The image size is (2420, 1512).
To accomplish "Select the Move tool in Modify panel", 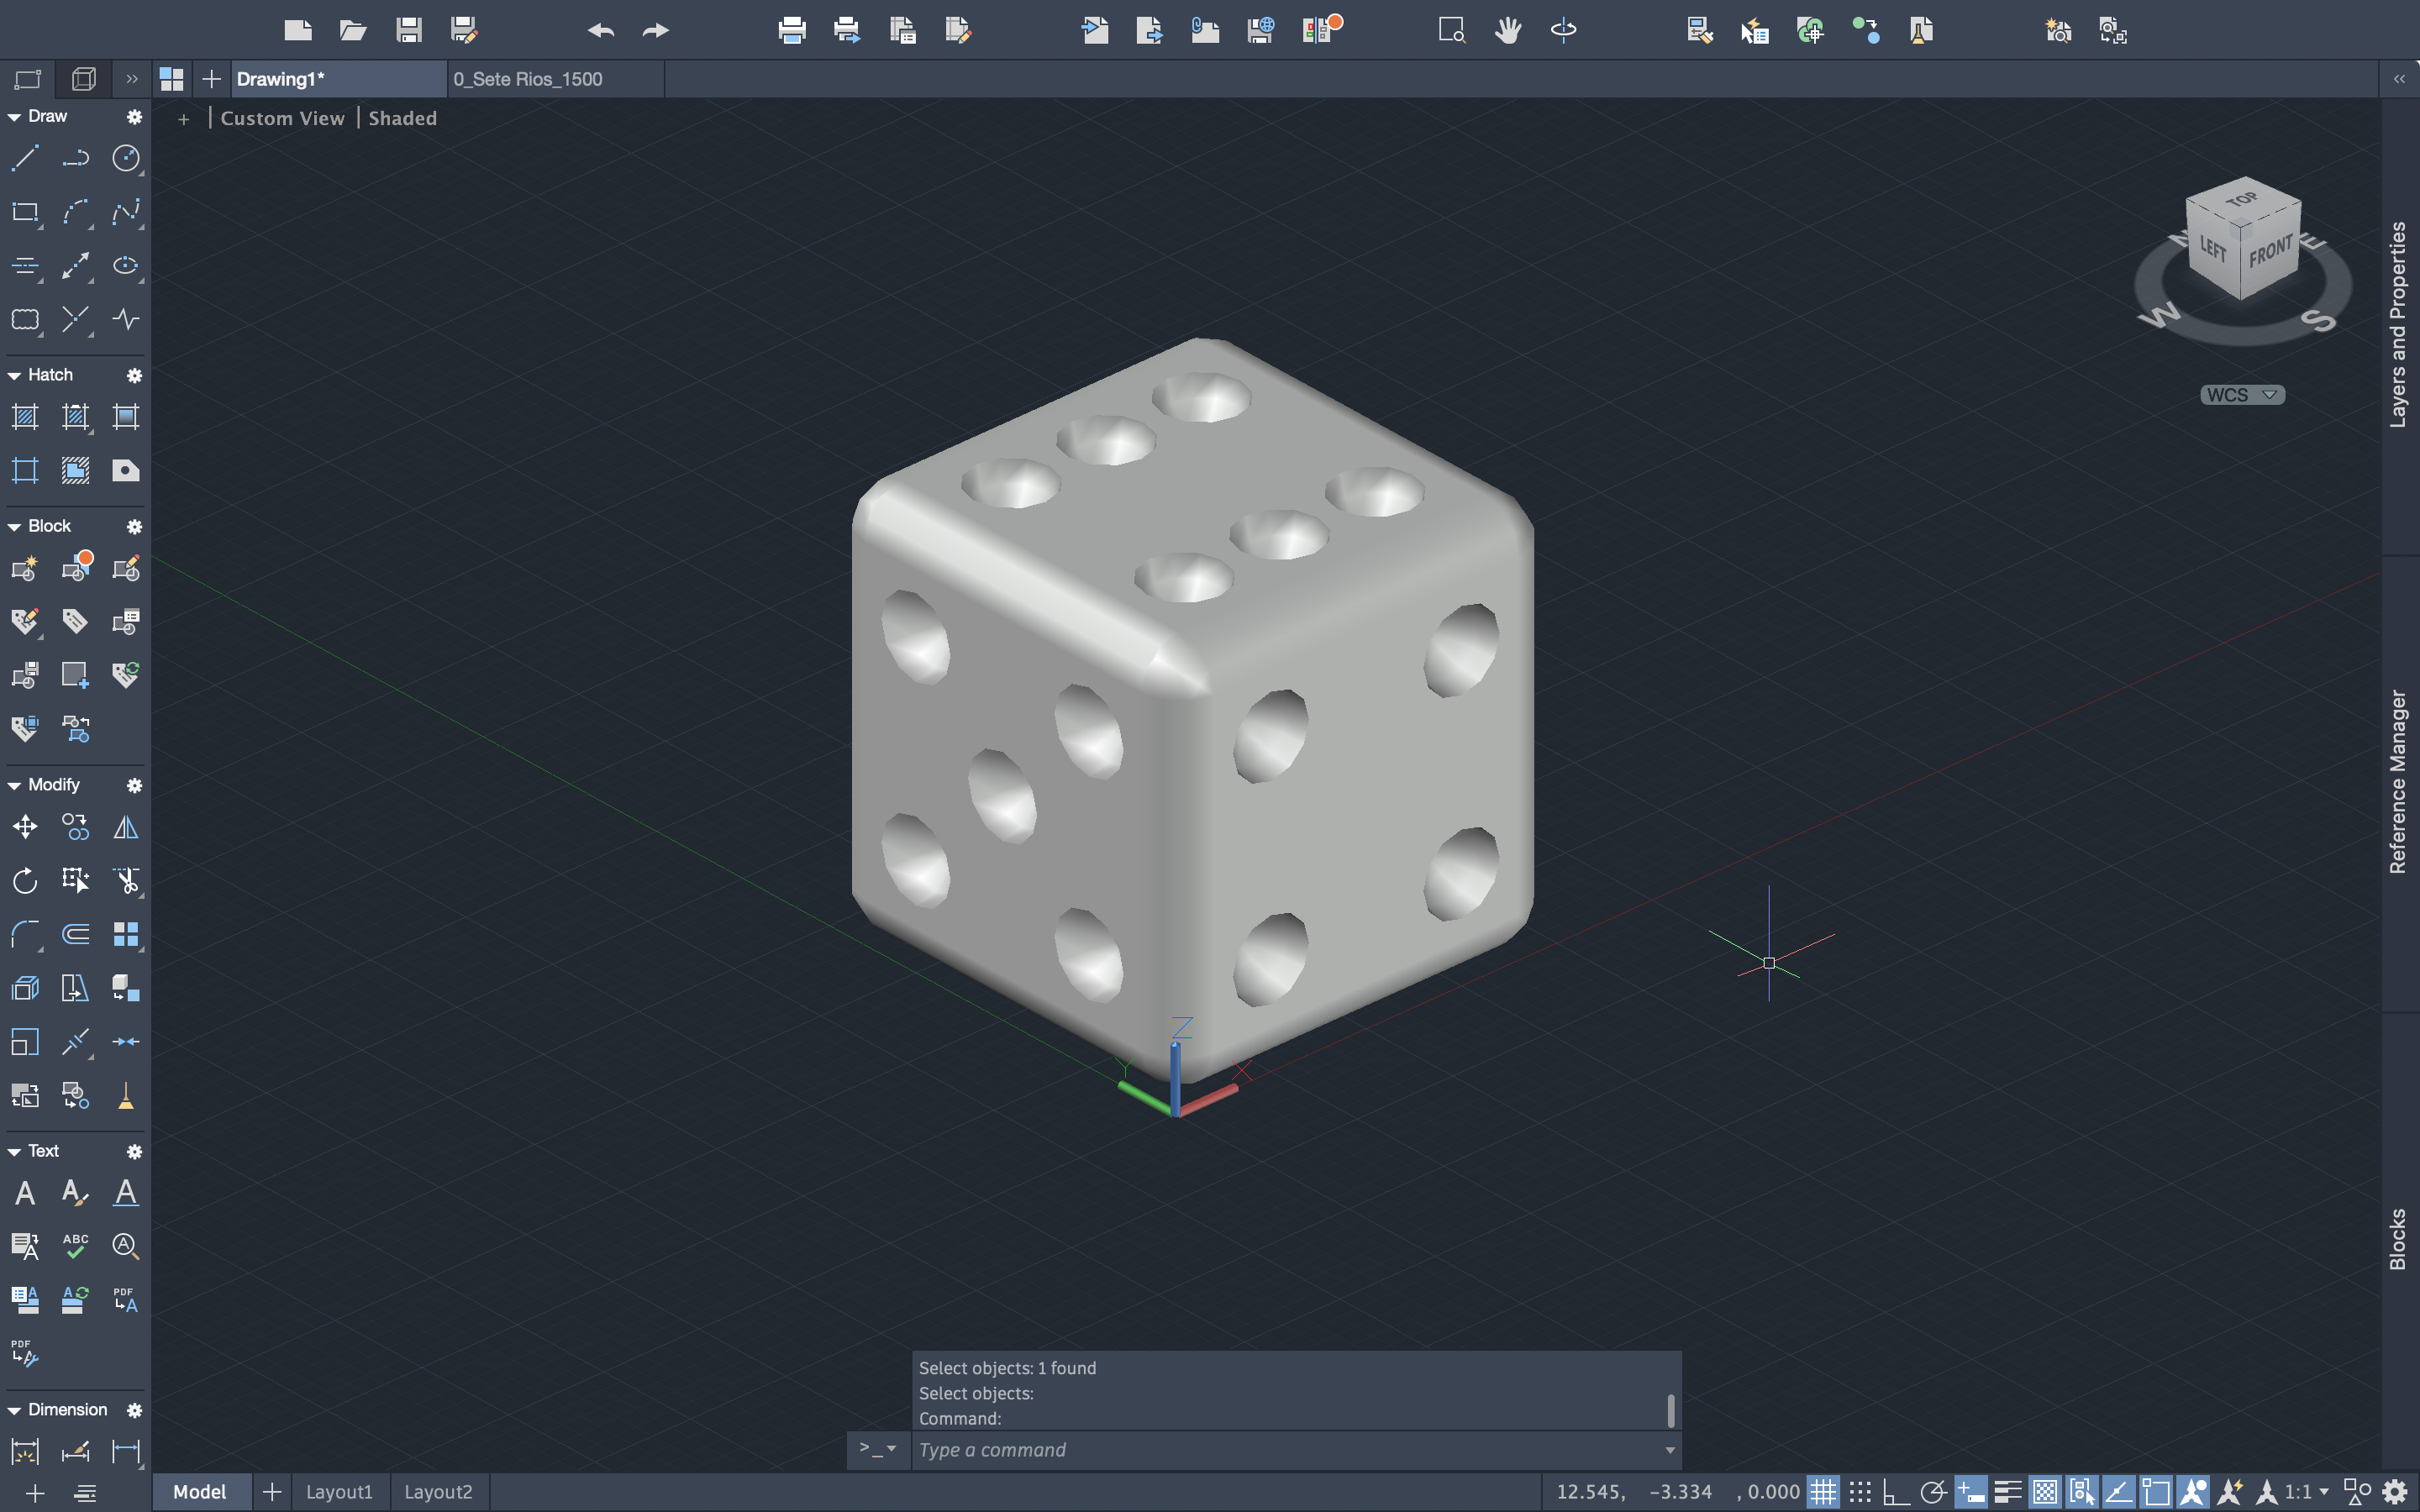I will 25,827.
